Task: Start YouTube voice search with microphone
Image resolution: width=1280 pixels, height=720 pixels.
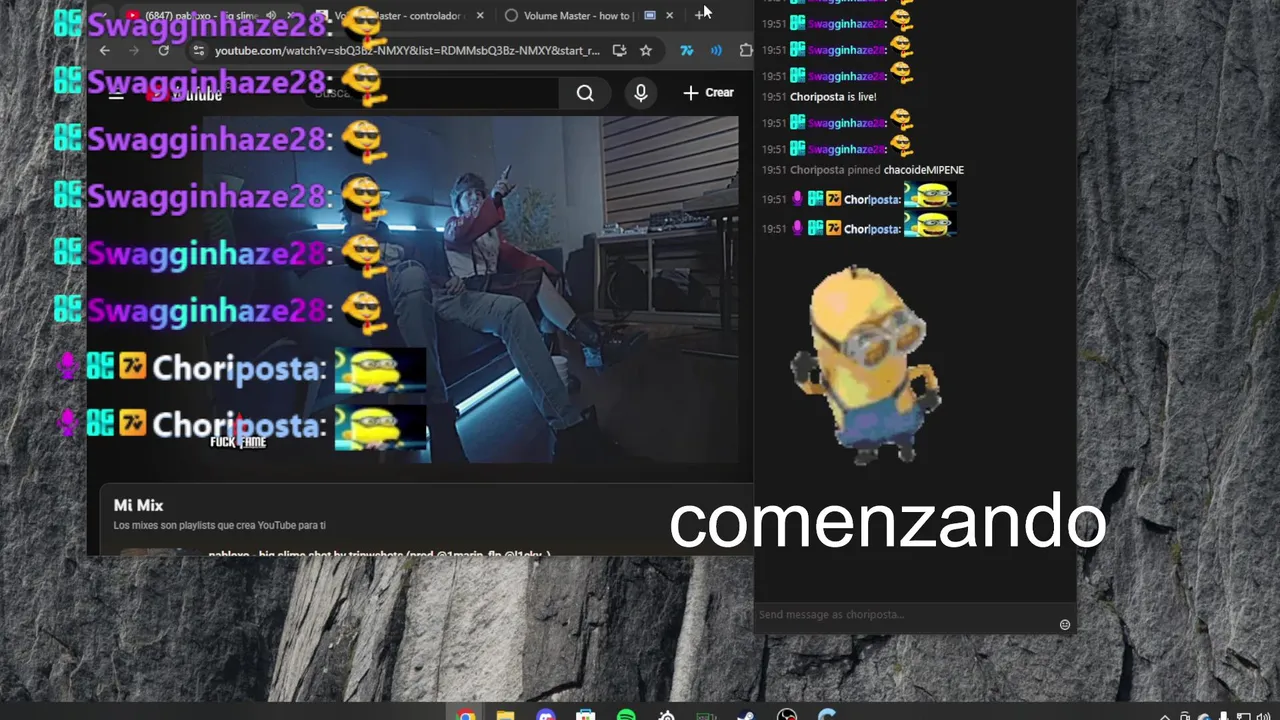Action: coord(641,93)
